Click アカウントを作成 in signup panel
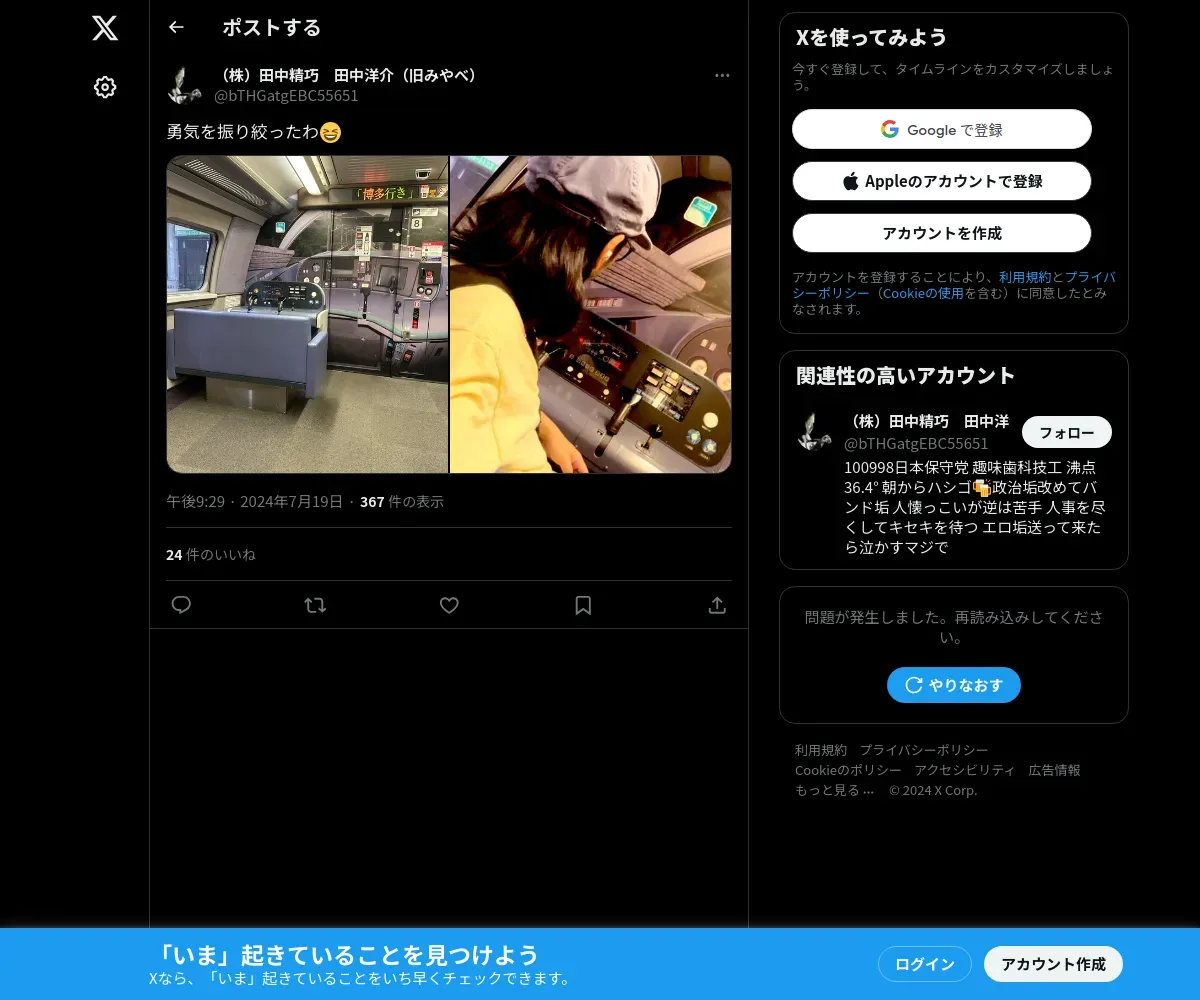This screenshot has height=1000, width=1200. click(x=942, y=233)
